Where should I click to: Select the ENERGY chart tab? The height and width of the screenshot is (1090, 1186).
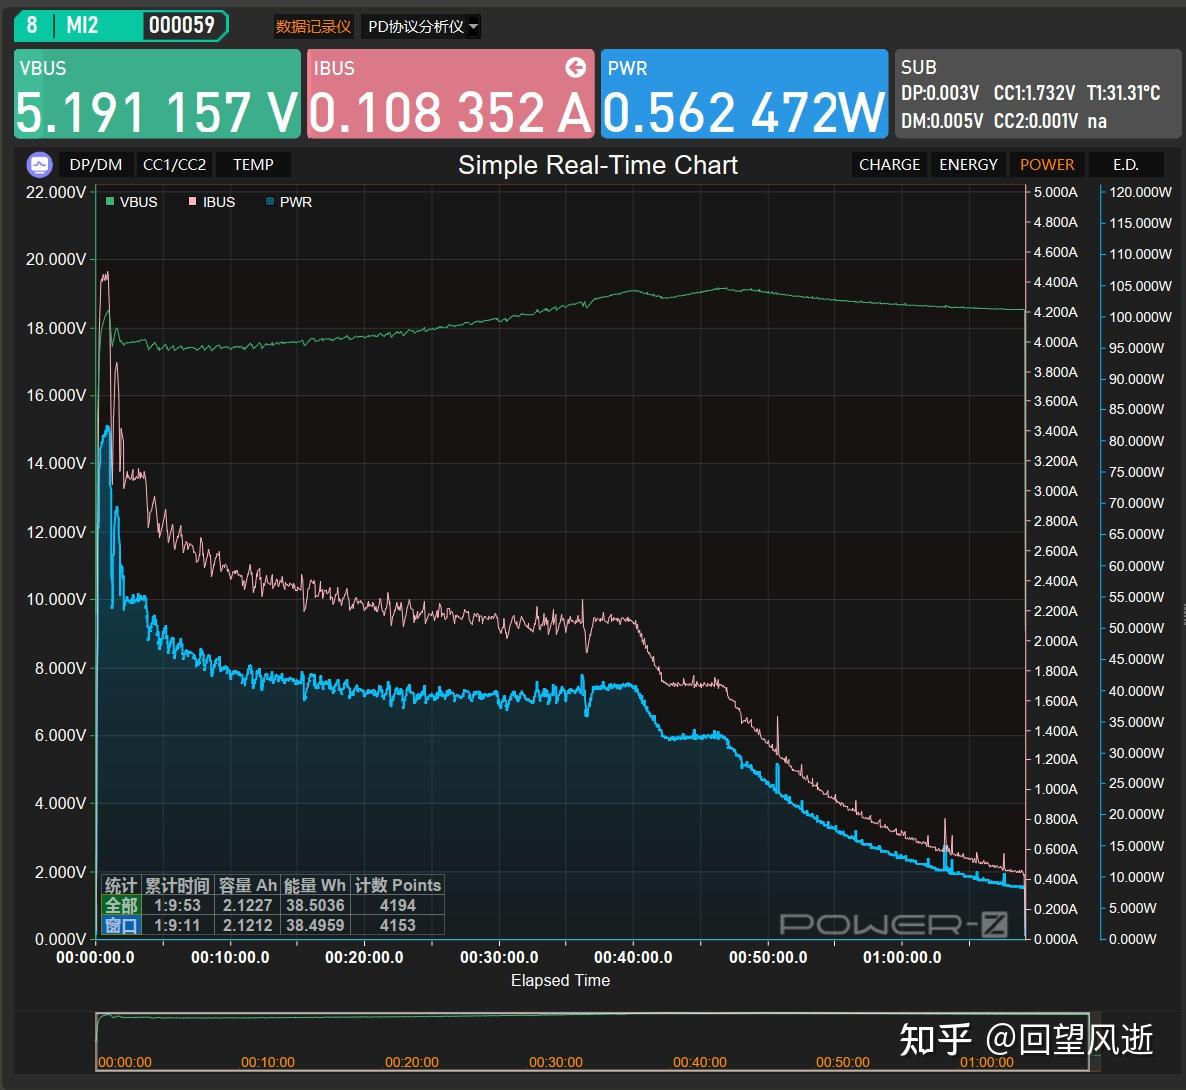[968, 164]
